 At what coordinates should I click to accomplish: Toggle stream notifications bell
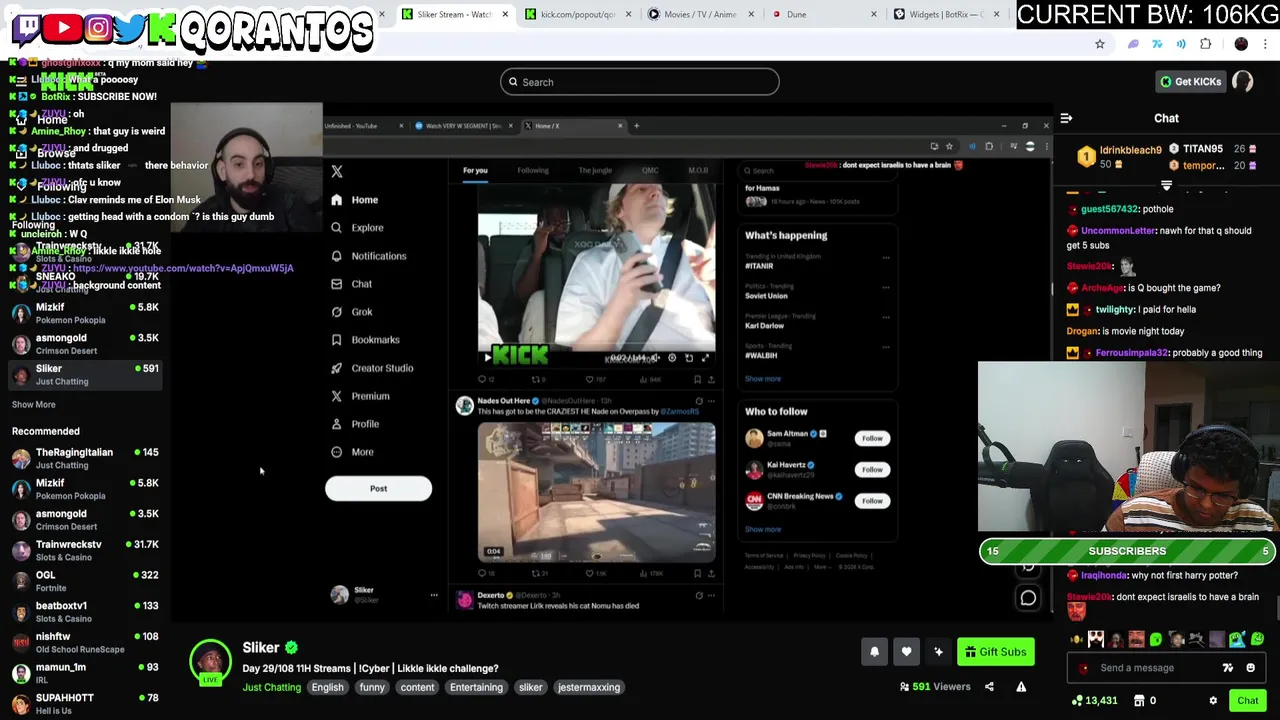click(874, 652)
